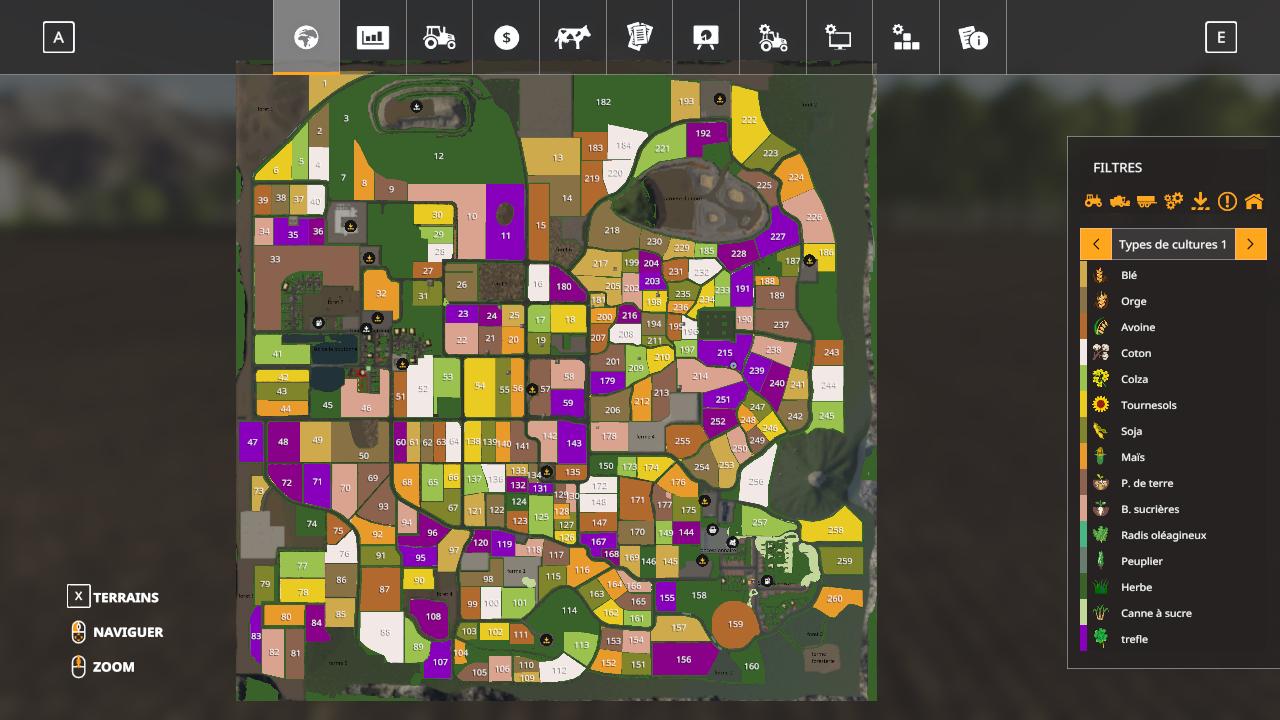The height and width of the screenshot is (720, 1280).
Task: Toggle Blé crop in legend
Action: click(x=1173, y=275)
